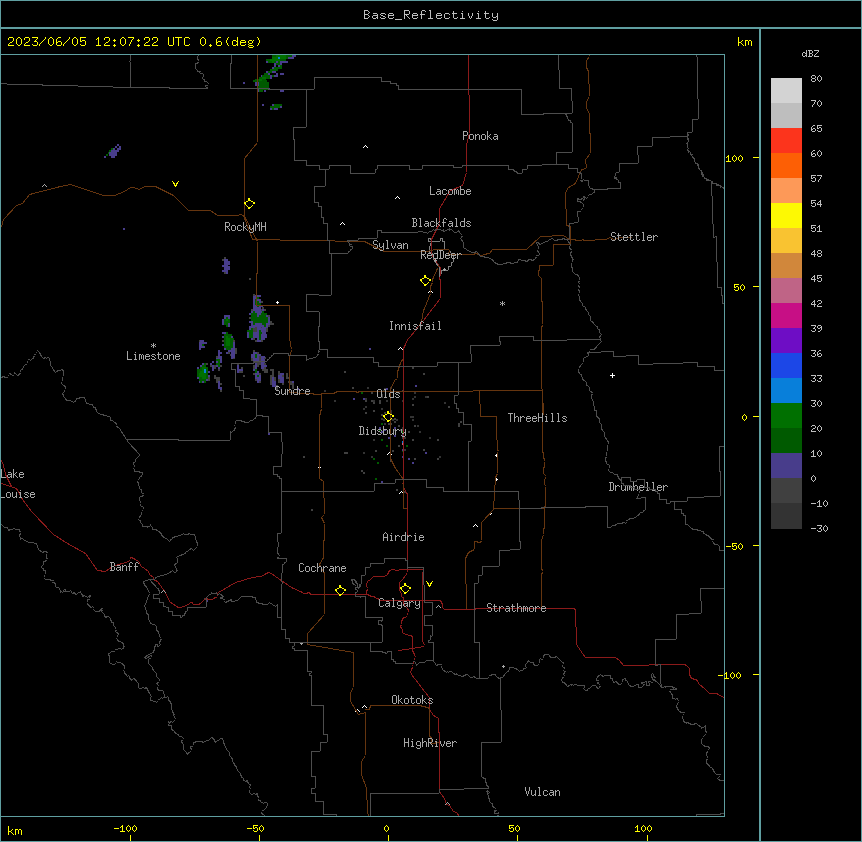
Task: Click the small purple echo in the northwest
Action: click(x=113, y=151)
